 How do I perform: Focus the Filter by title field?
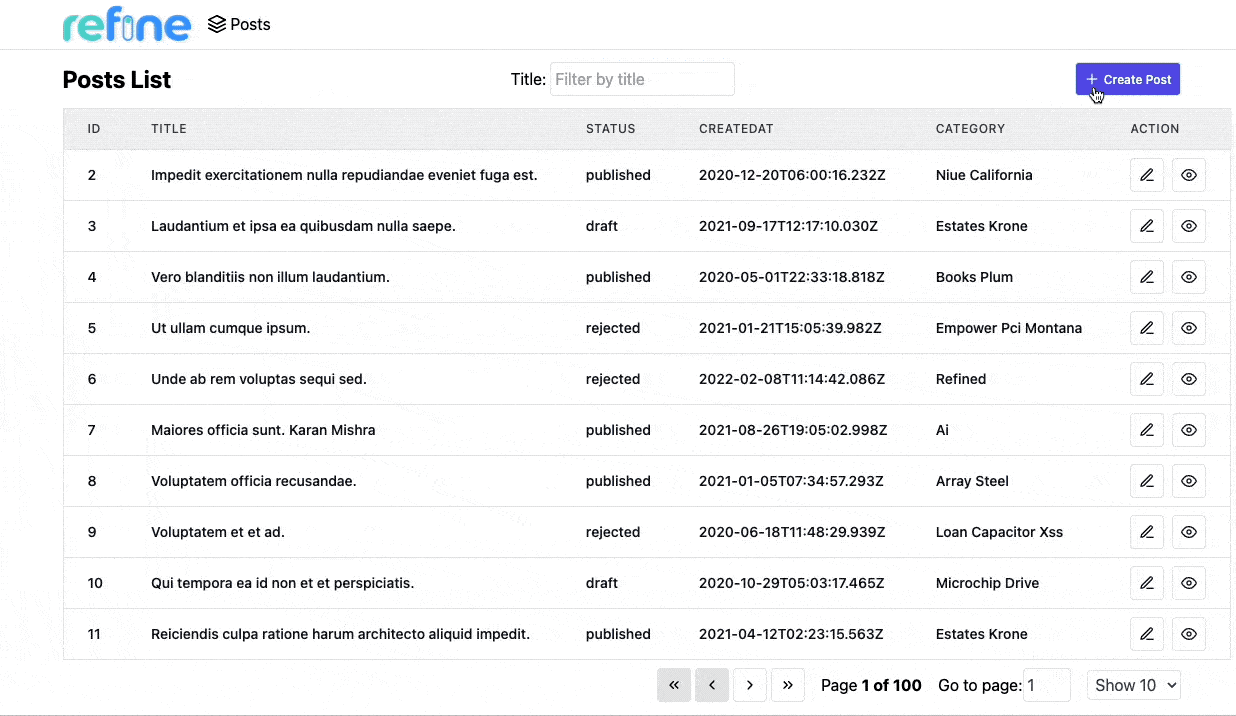[642, 79]
